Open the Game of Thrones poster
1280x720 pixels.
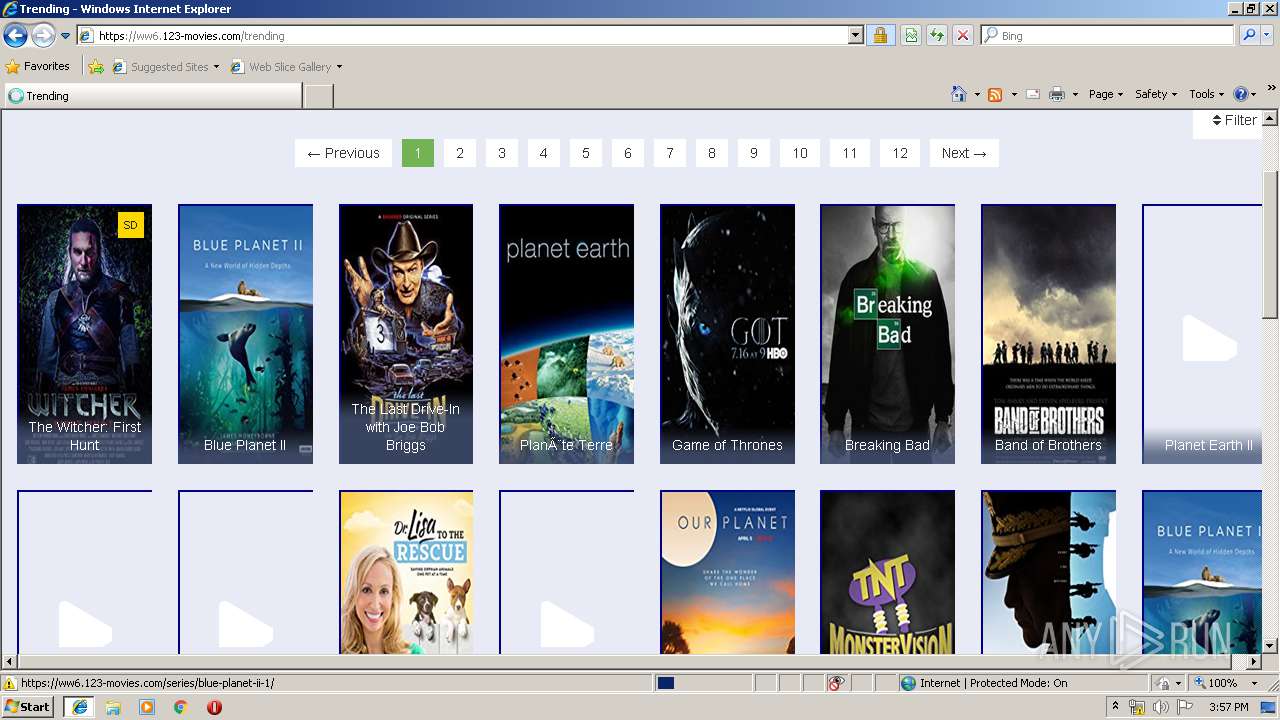[727, 334]
